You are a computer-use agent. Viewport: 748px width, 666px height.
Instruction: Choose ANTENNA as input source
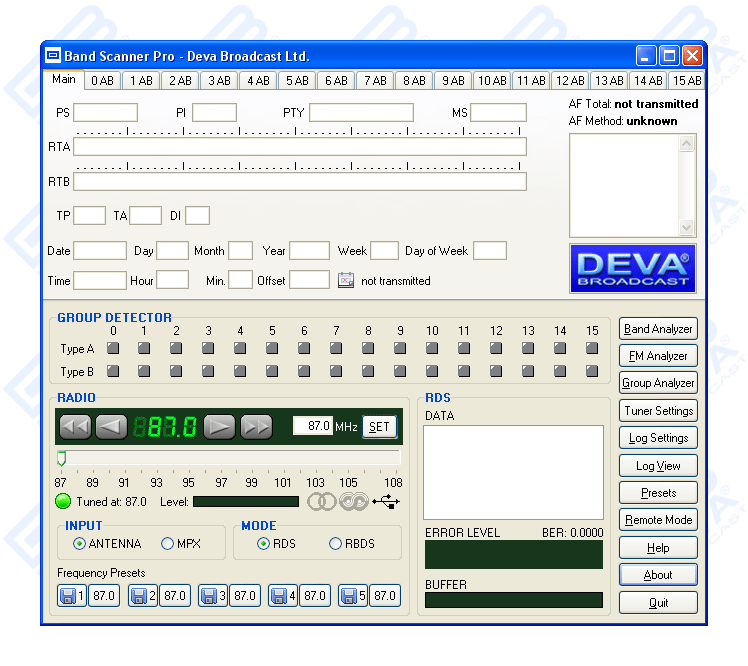tap(80, 544)
